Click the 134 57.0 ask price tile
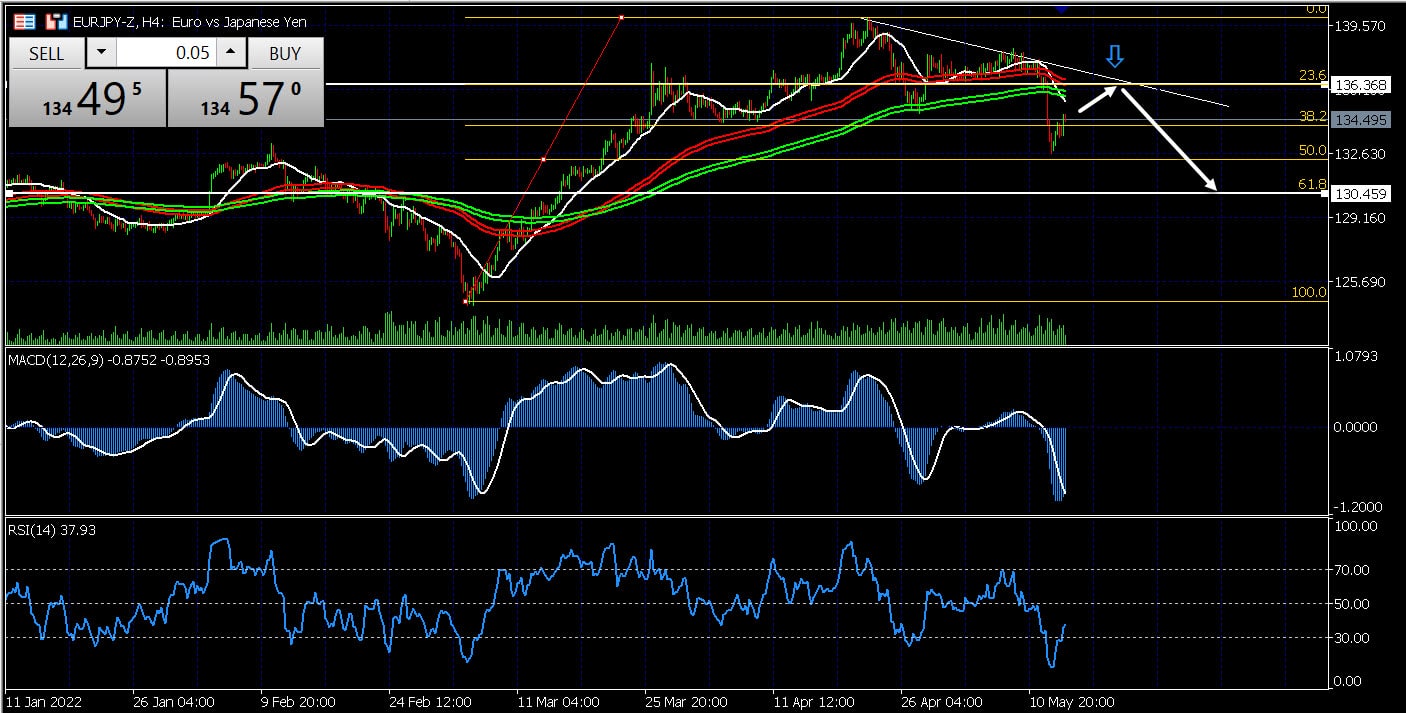1406x713 pixels. pos(245,100)
